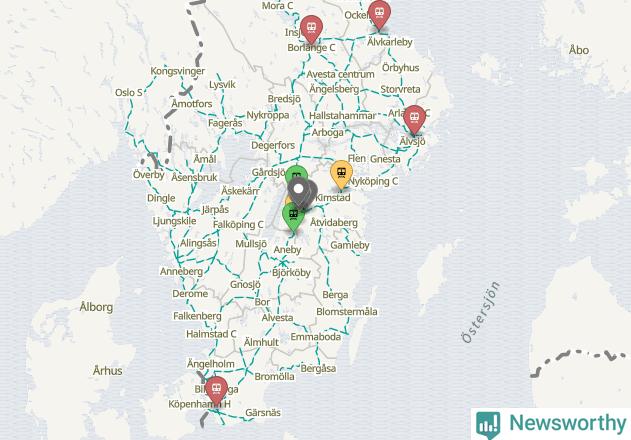Select the red train marker near Älvkarleby

(x=379, y=14)
